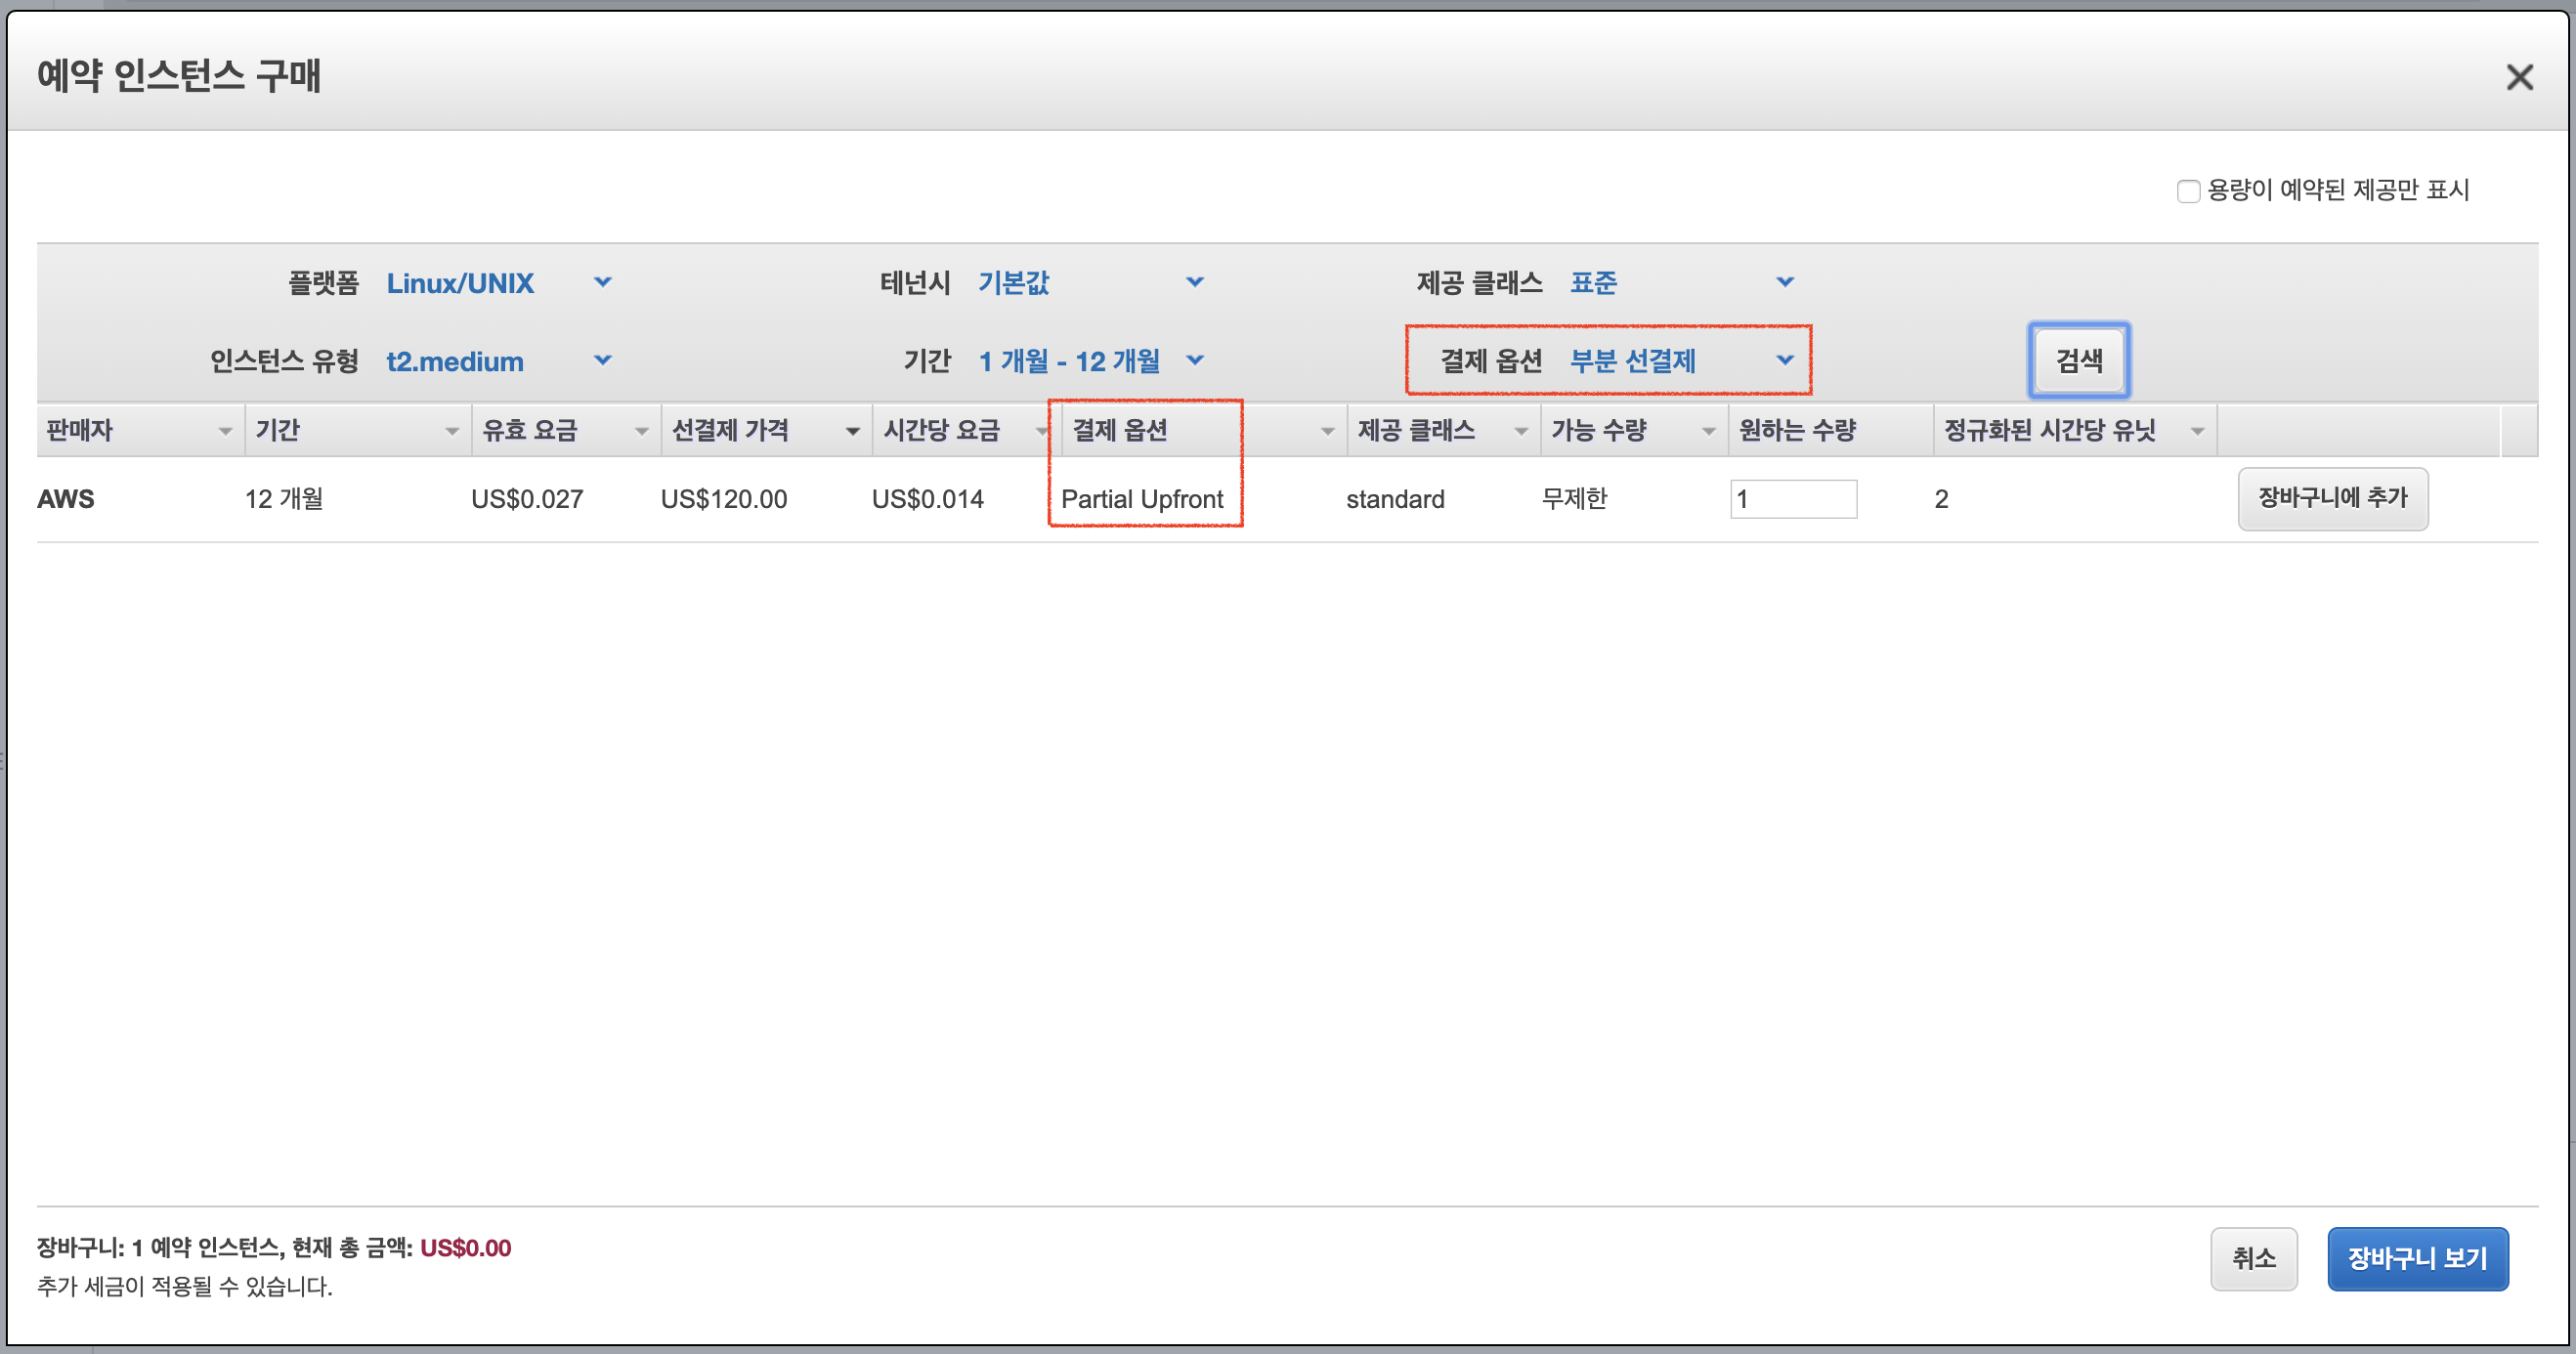The width and height of the screenshot is (2576, 1354).
Task: Click the 제공 클래스 column sort arrow
Action: [1521, 431]
